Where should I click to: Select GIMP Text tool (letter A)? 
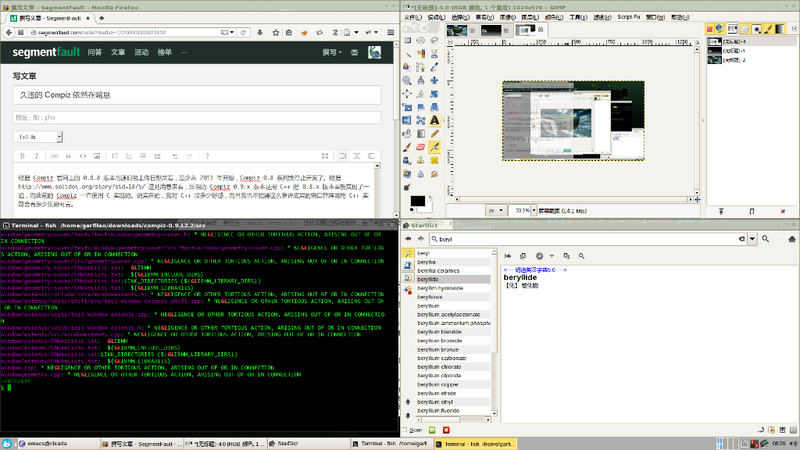434,120
